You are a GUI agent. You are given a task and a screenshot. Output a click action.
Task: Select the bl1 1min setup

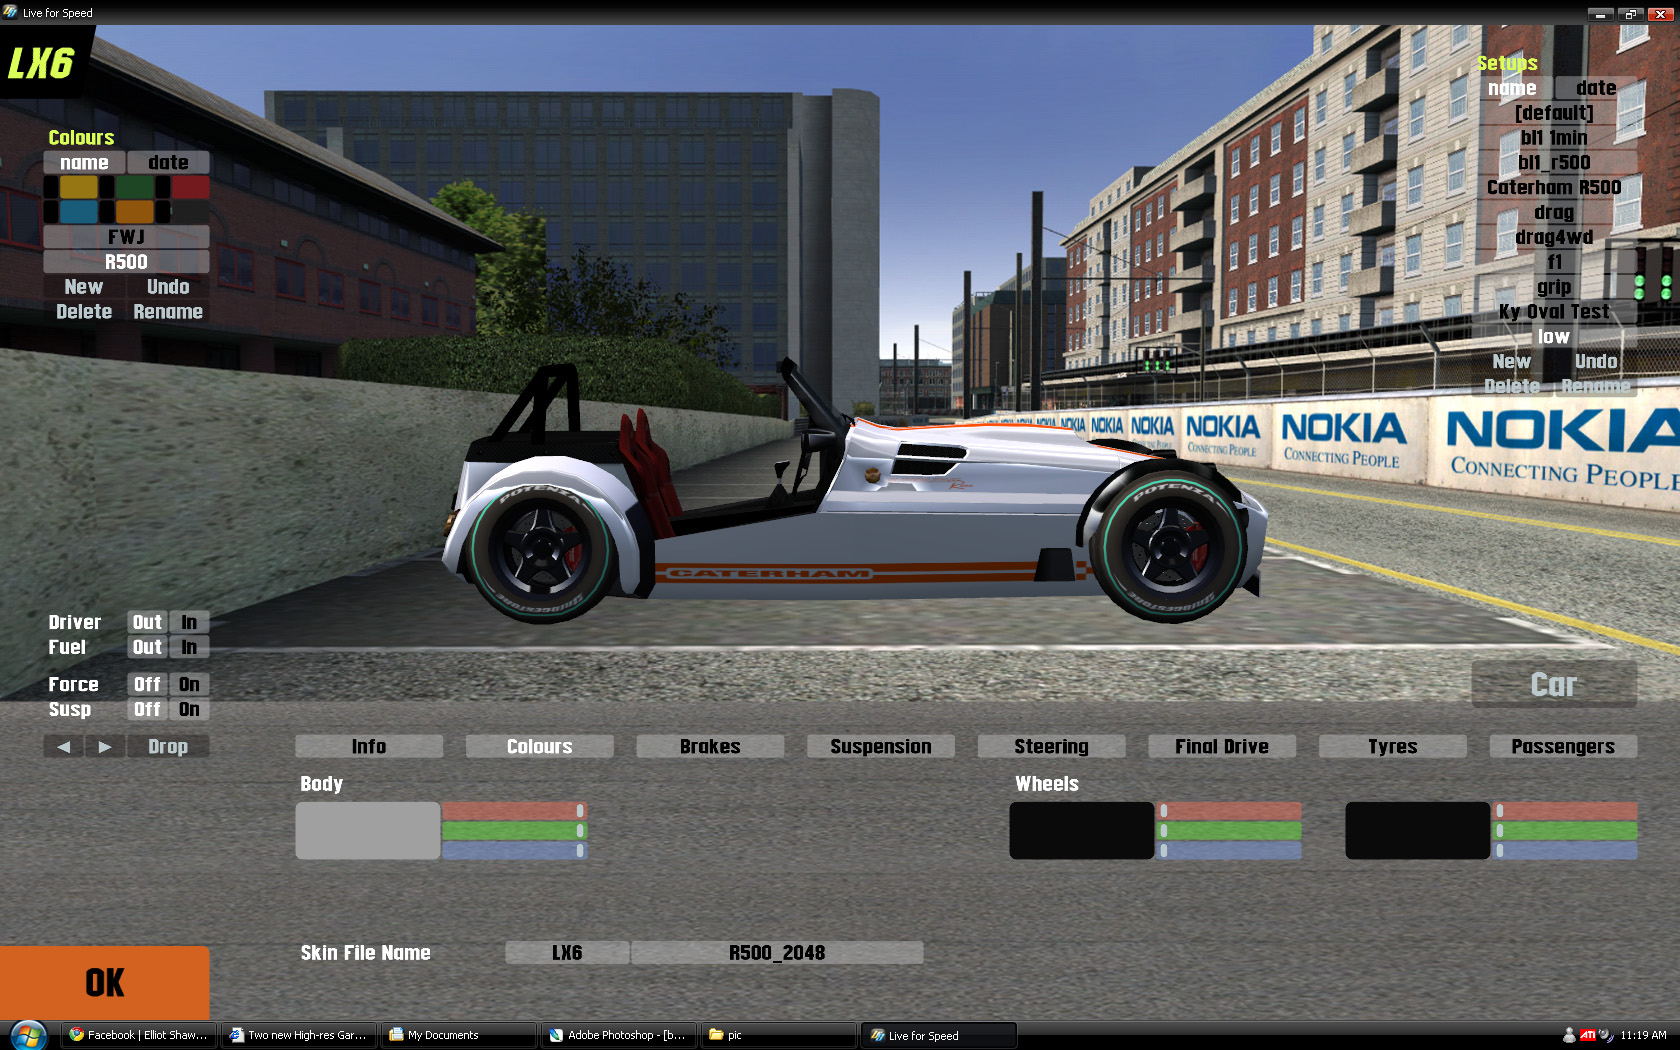pos(1554,138)
